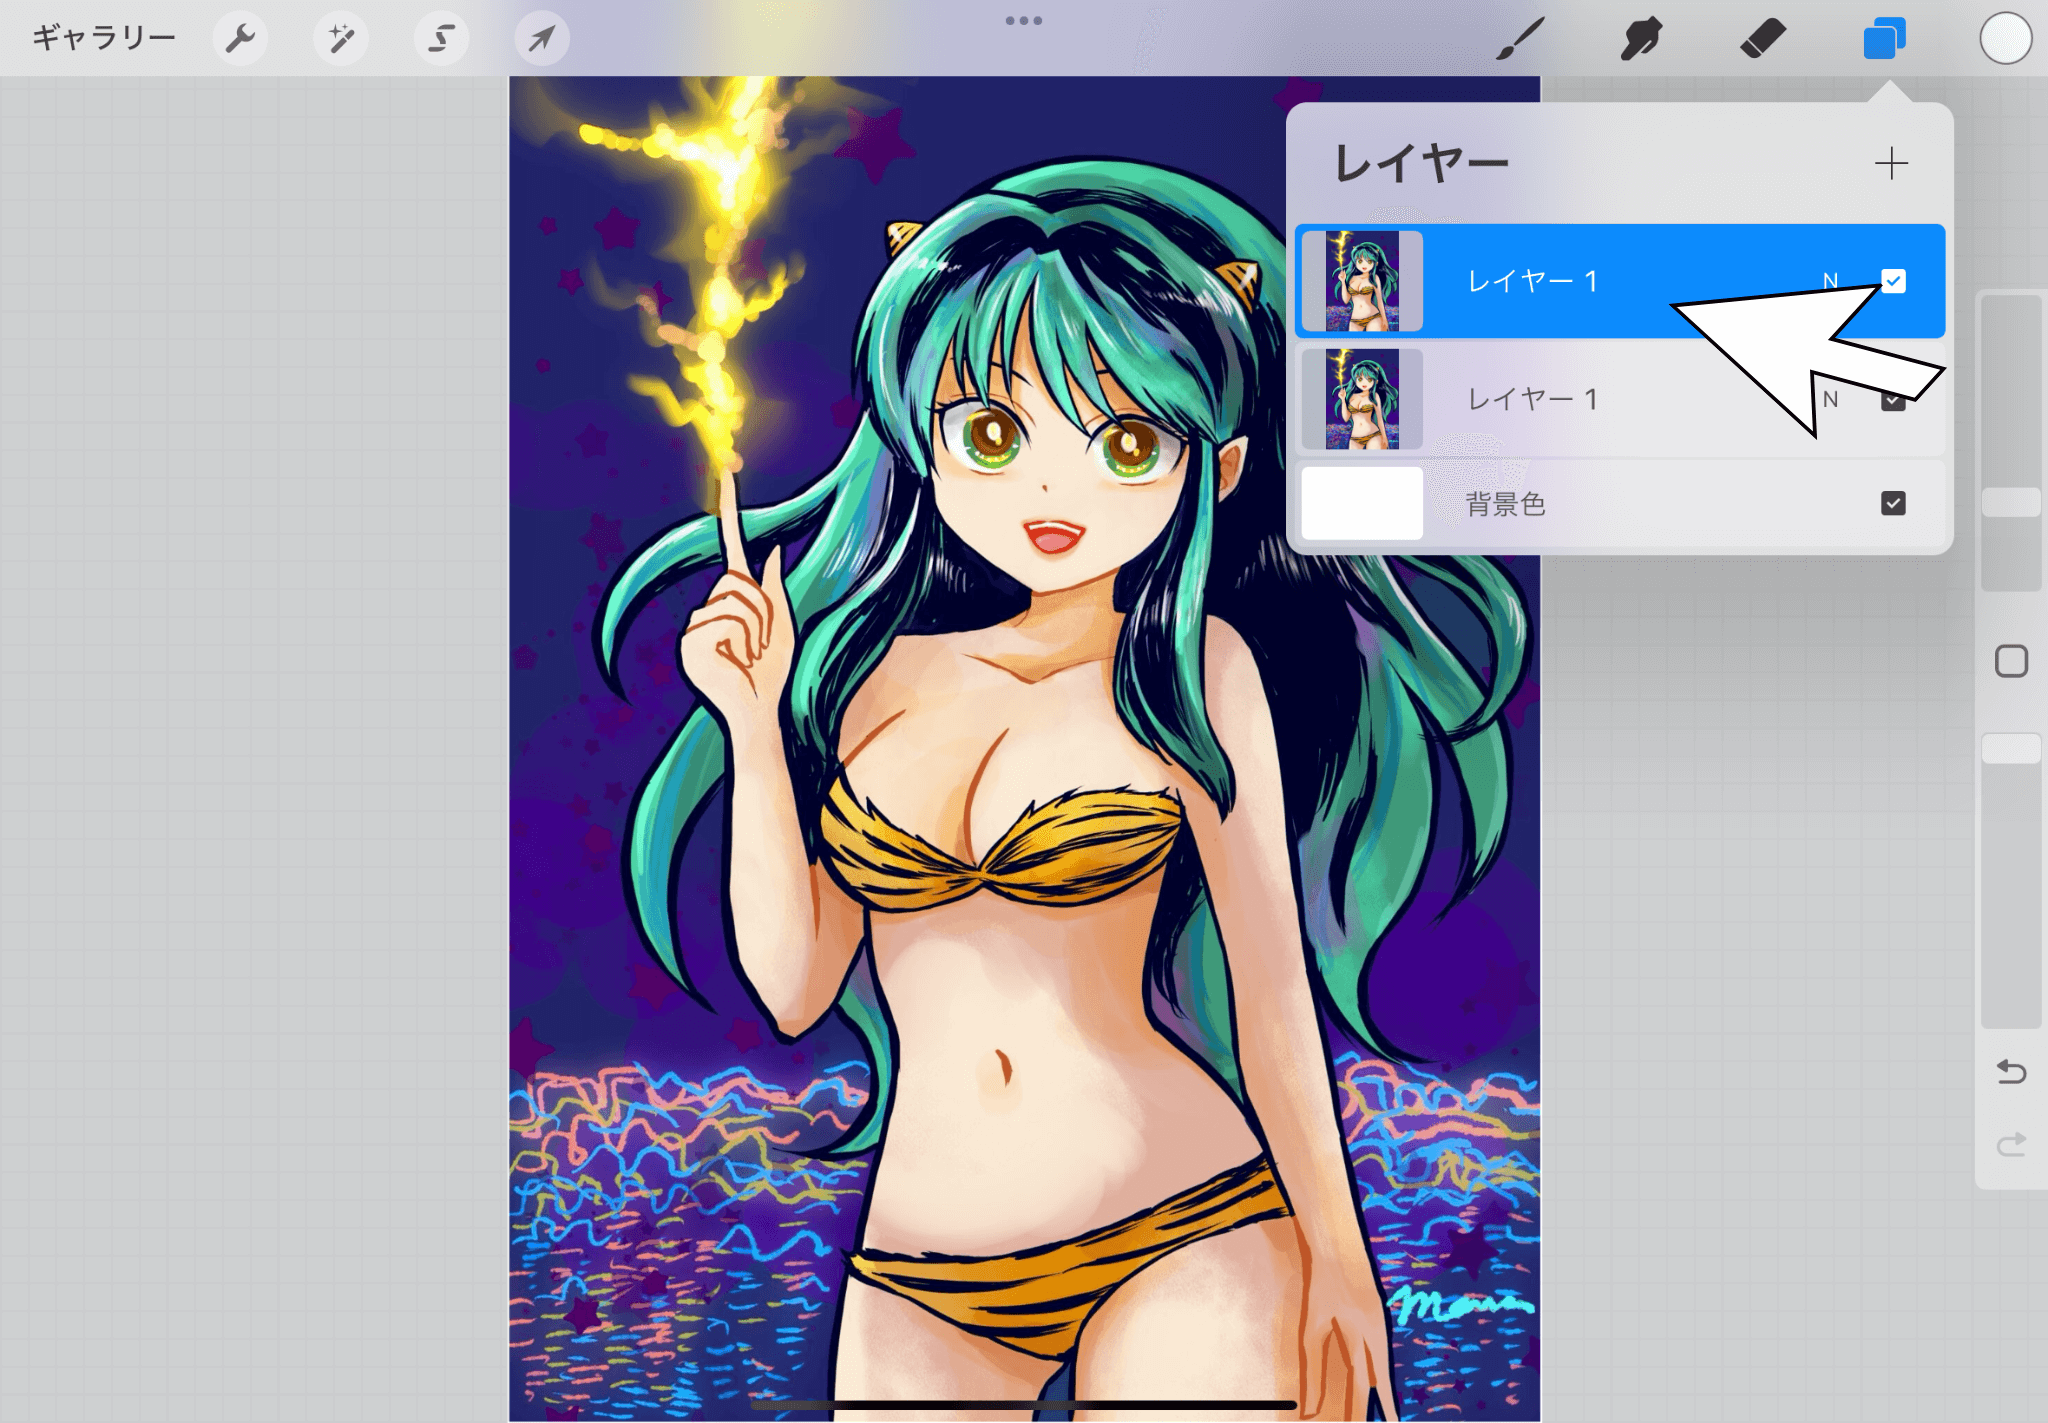Toggle background color 背景色 visibility checkbox
This screenshot has height=1423, width=2048.
(1893, 503)
